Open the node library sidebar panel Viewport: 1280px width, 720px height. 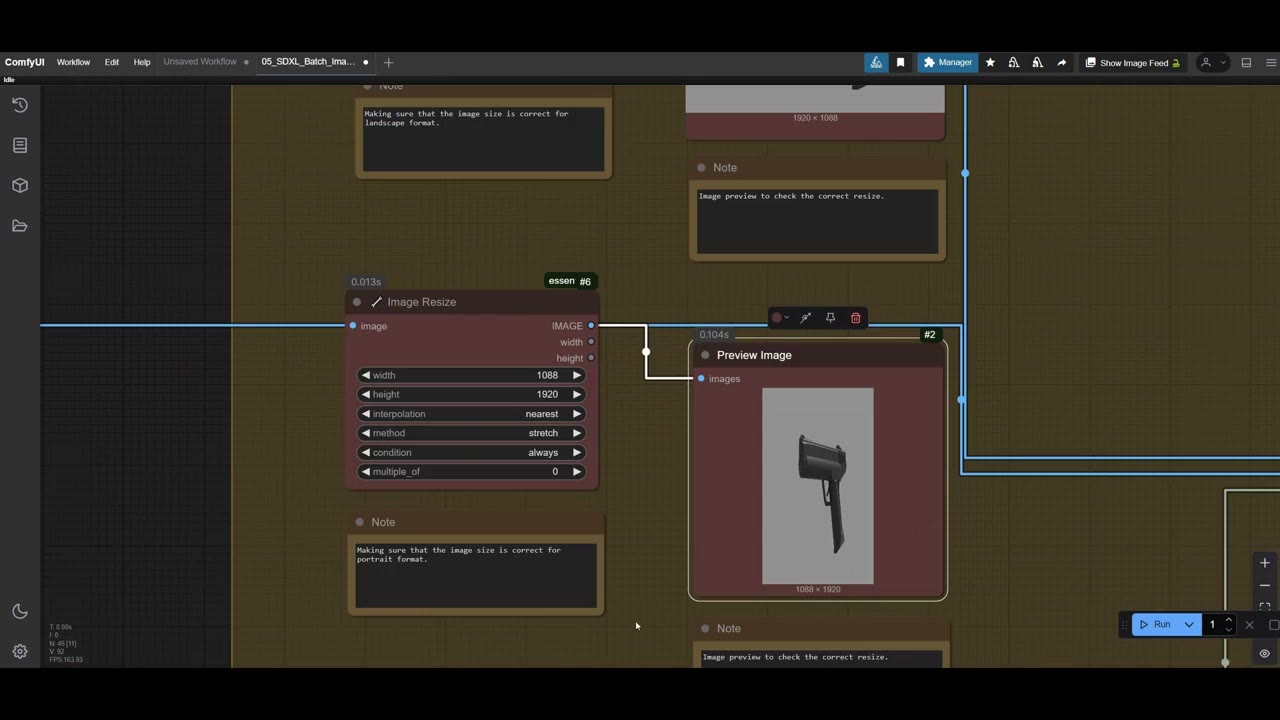tap(20, 145)
